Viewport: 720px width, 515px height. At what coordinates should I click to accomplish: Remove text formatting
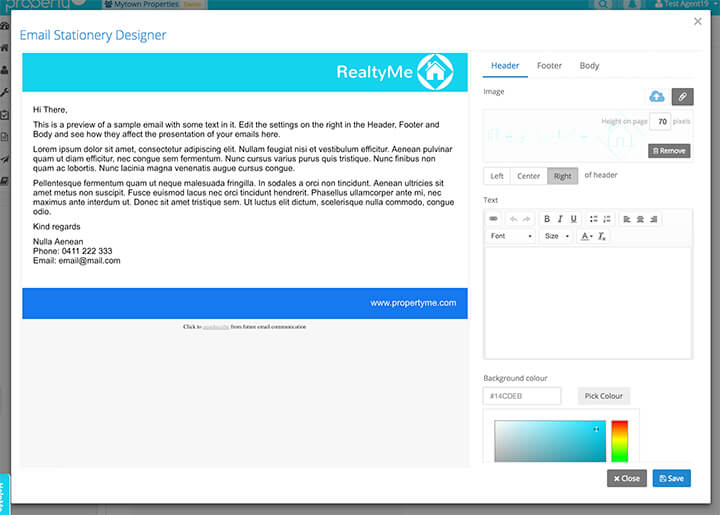[x=602, y=236]
